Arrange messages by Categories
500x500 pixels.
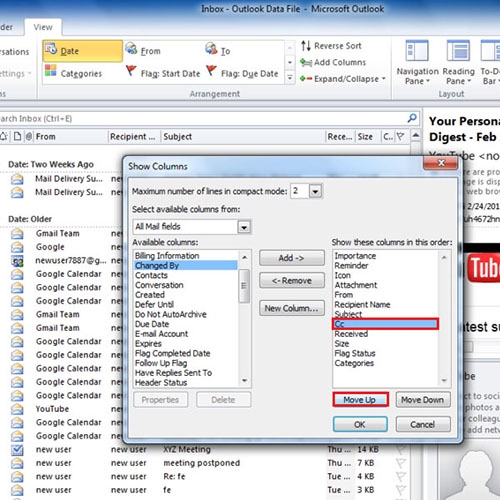[73, 73]
